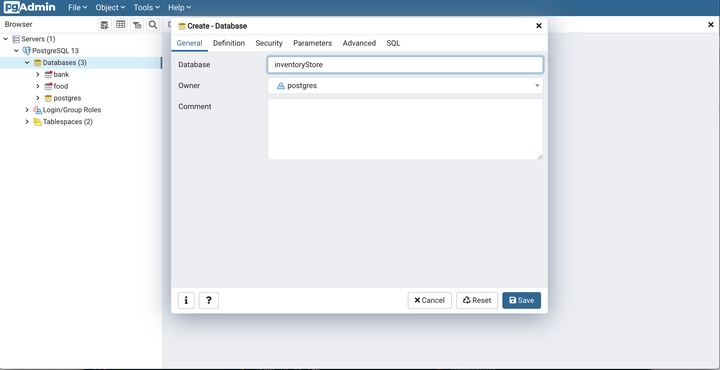Click the View Data table icon in Browser
Image resolution: width=720 pixels, height=370 pixels.
pyautogui.click(x=121, y=25)
